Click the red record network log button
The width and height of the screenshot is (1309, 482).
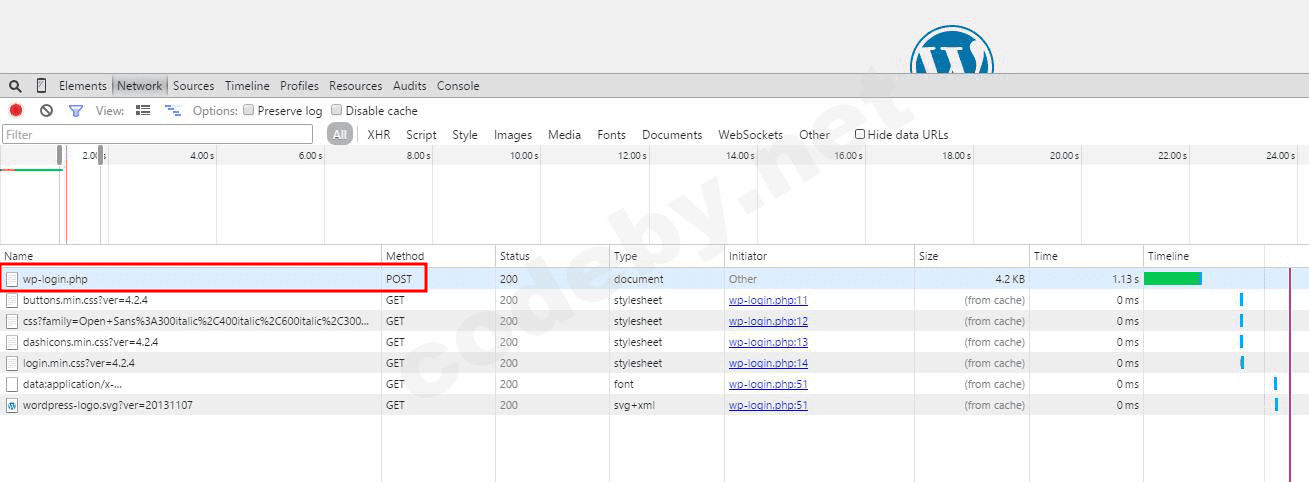[16, 111]
